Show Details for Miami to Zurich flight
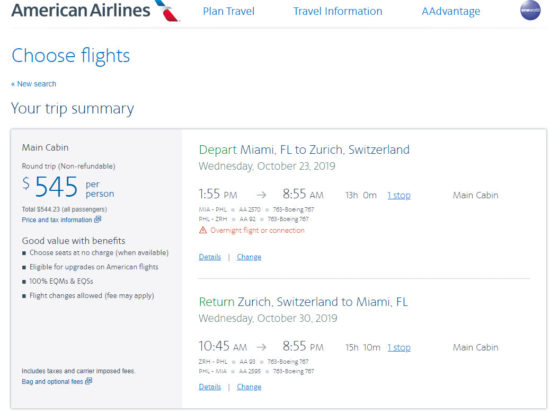 tap(210, 257)
